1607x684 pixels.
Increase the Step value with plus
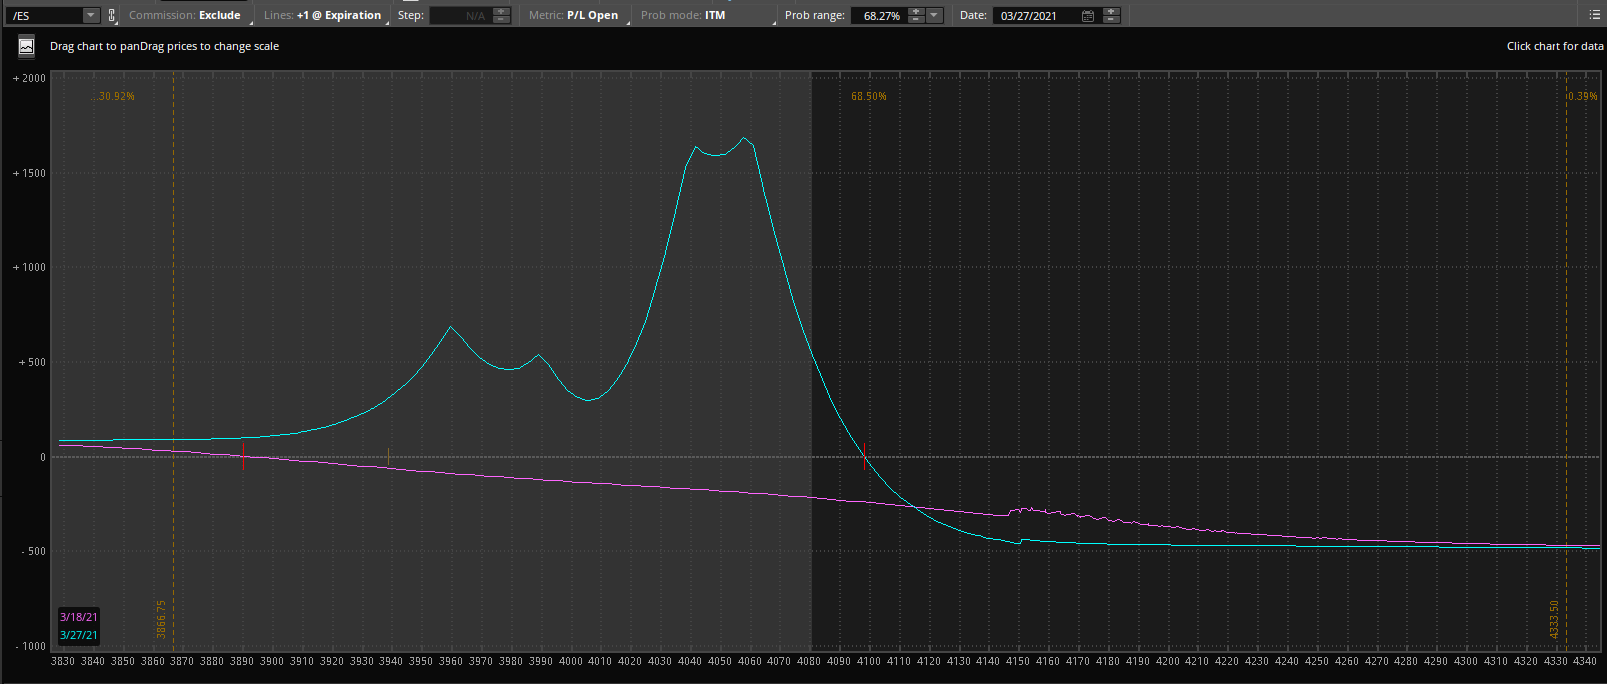coord(502,11)
